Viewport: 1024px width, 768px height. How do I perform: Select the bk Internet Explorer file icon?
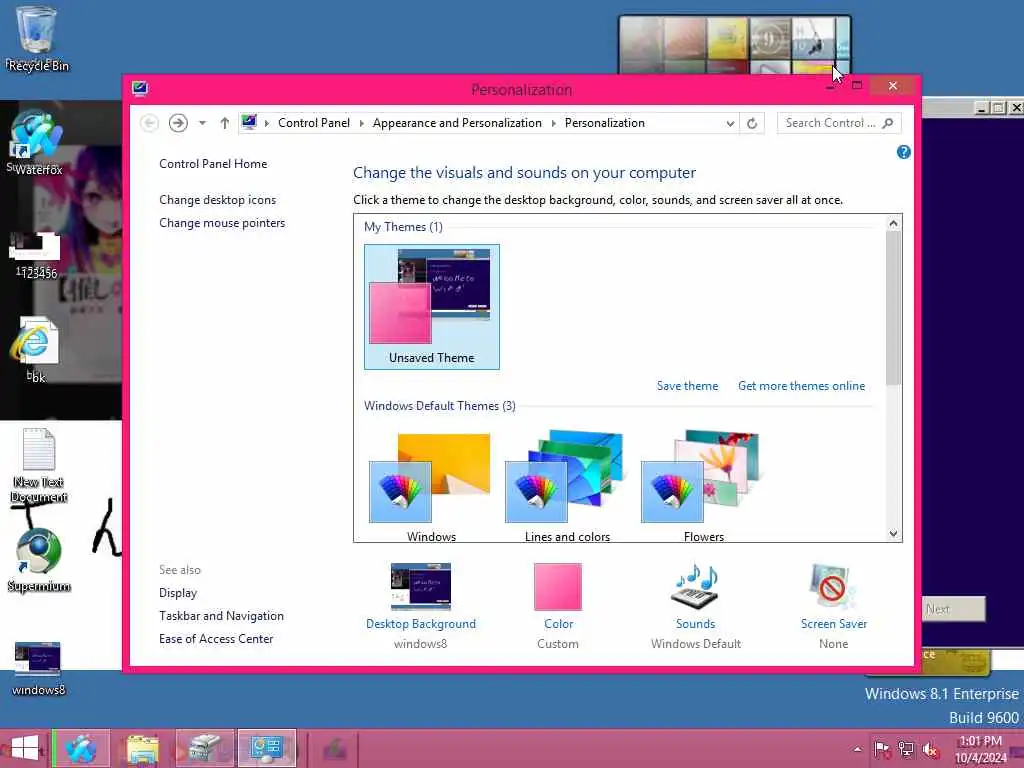[35, 349]
